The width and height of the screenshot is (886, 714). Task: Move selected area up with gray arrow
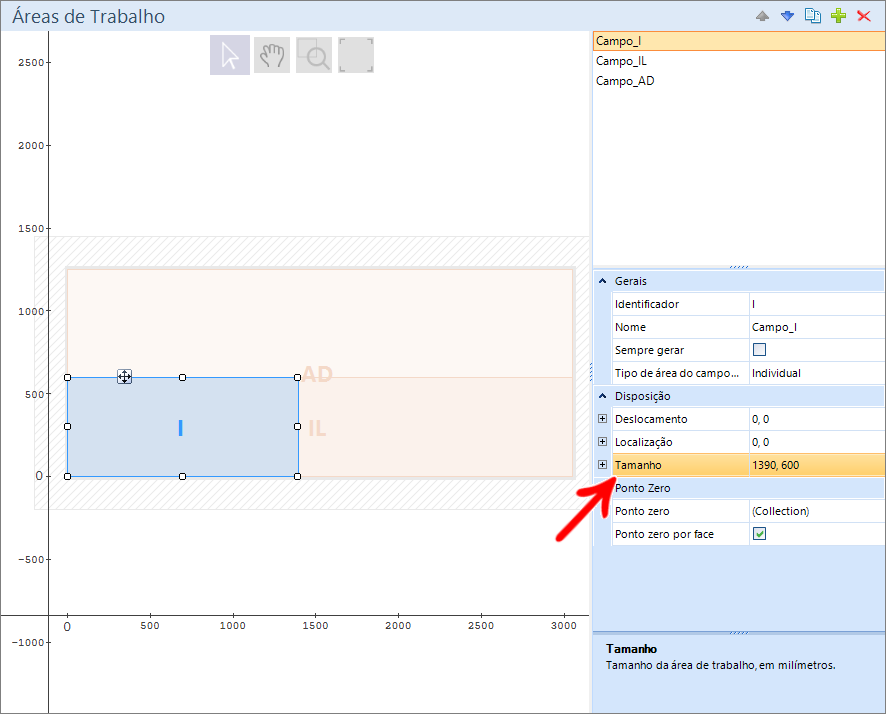coord(762,16)
